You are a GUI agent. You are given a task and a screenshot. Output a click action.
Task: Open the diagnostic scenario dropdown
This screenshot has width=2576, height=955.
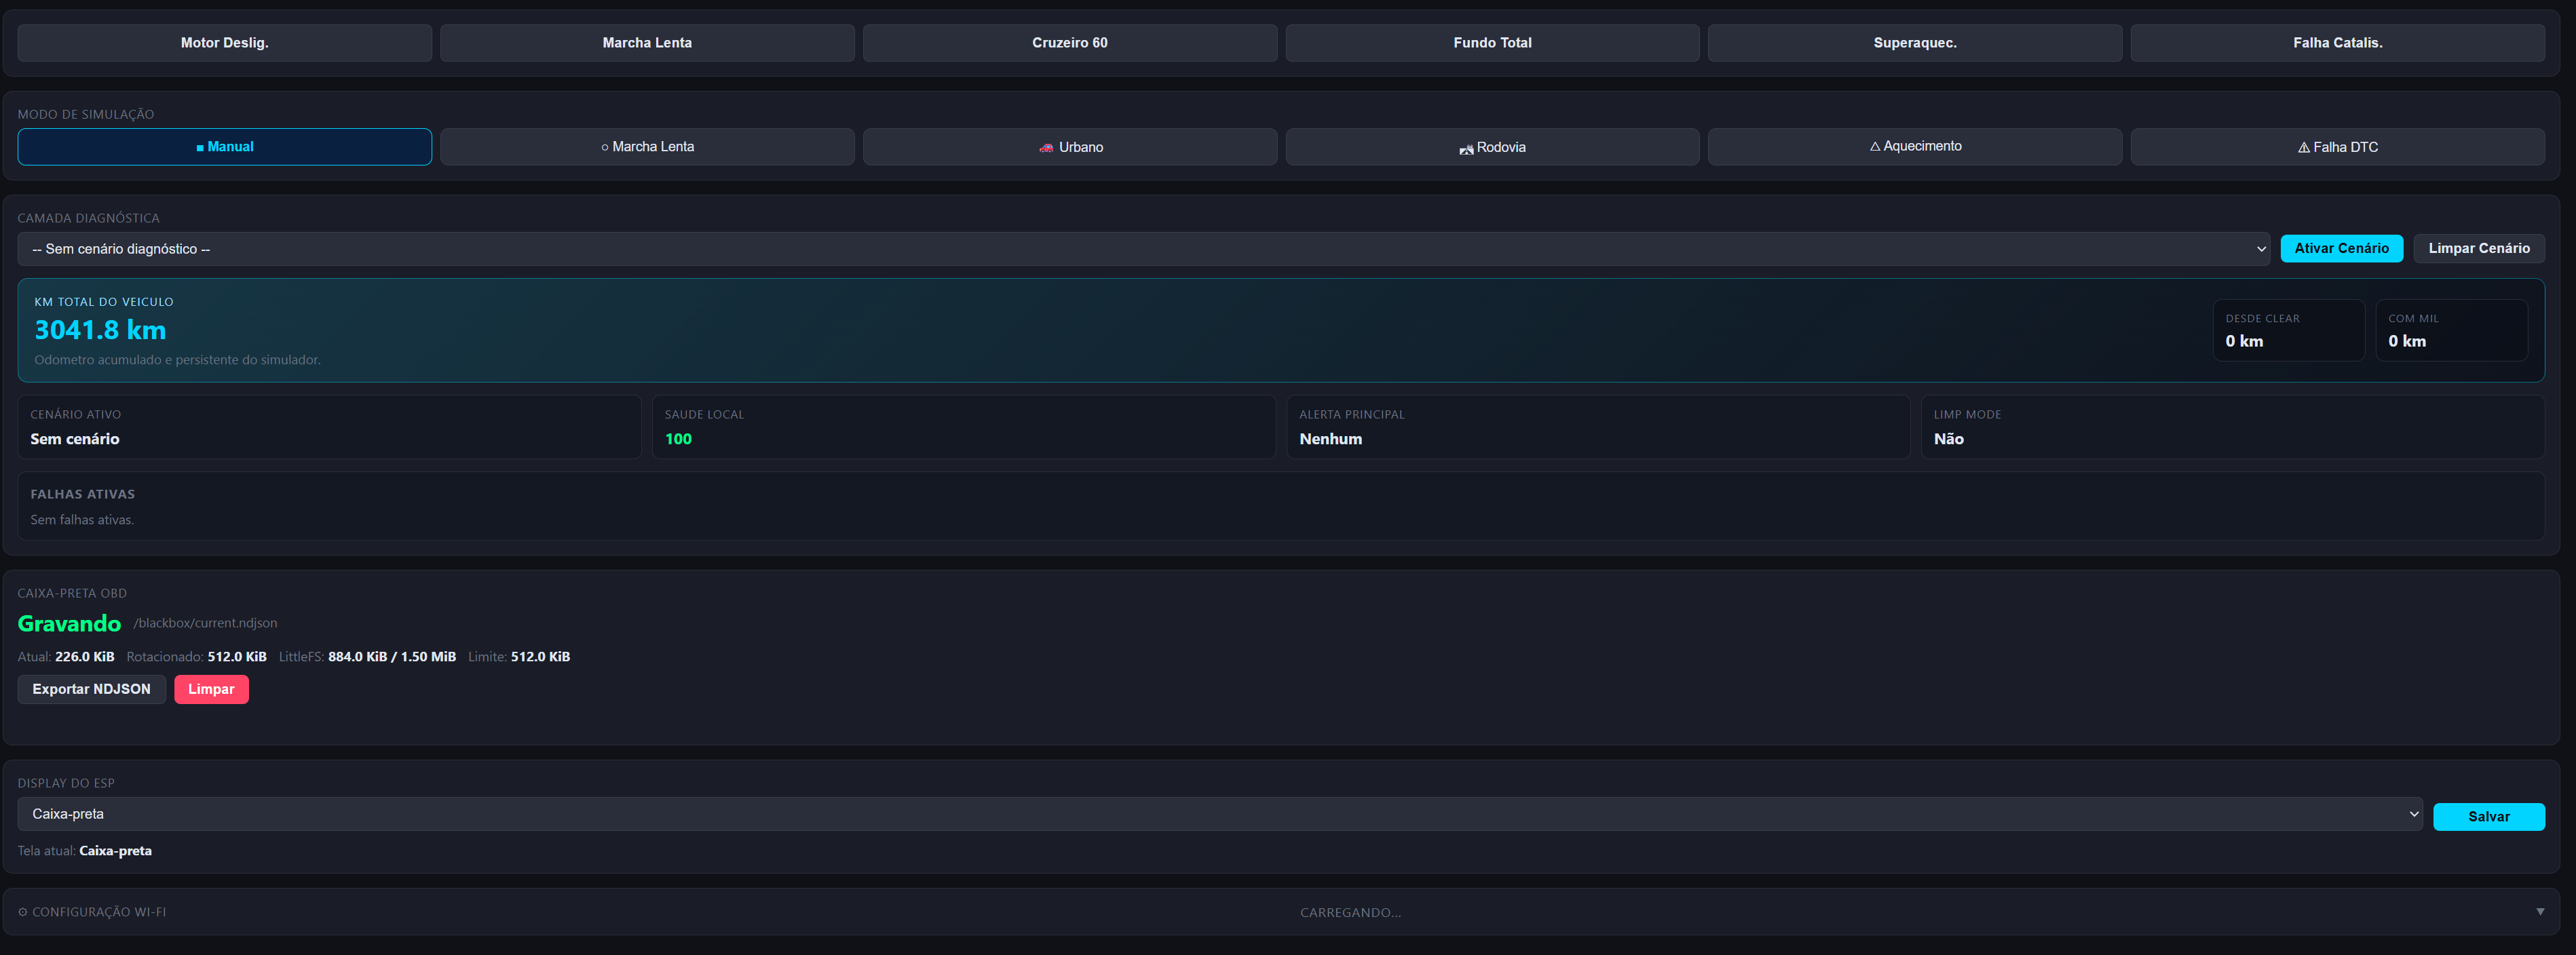tap(1144, 249)
